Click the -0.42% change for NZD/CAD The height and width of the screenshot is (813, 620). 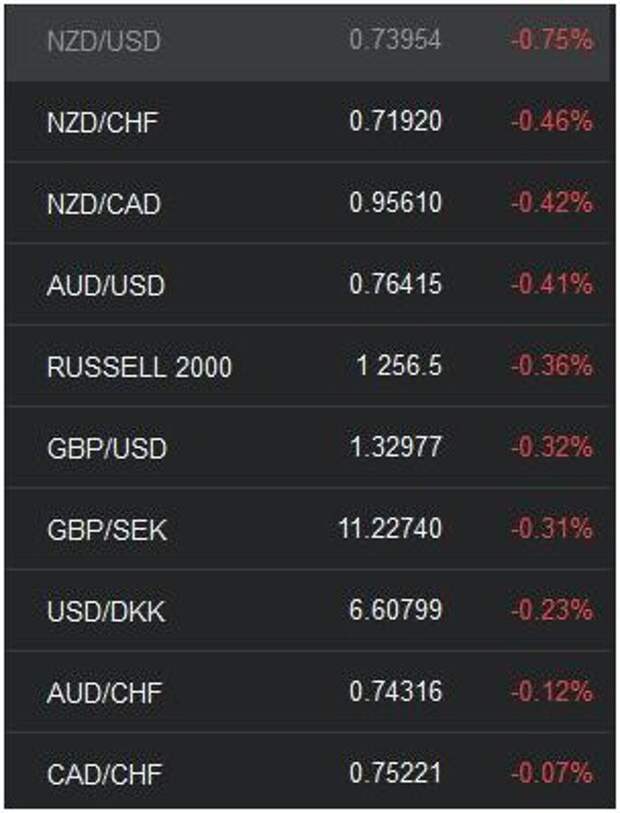[552, 202]
